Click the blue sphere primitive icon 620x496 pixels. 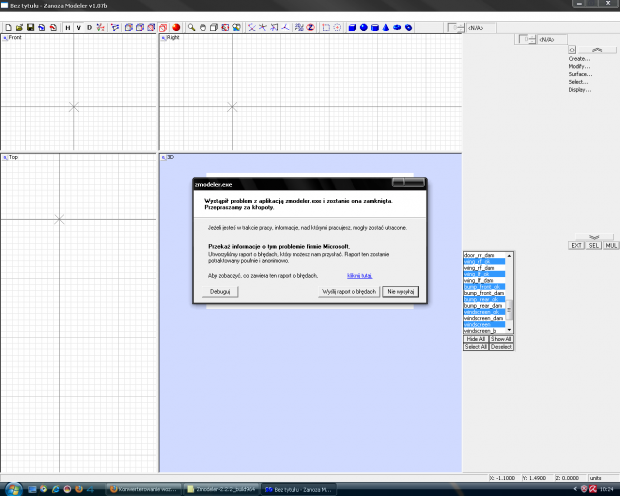point(363,28)
